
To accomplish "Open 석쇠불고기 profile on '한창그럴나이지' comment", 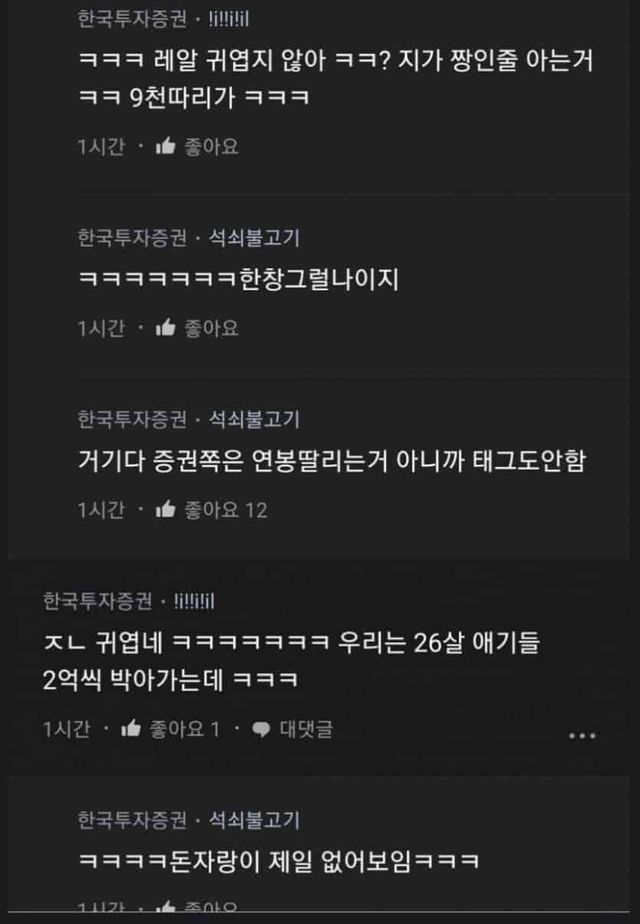I will (254, 237).
